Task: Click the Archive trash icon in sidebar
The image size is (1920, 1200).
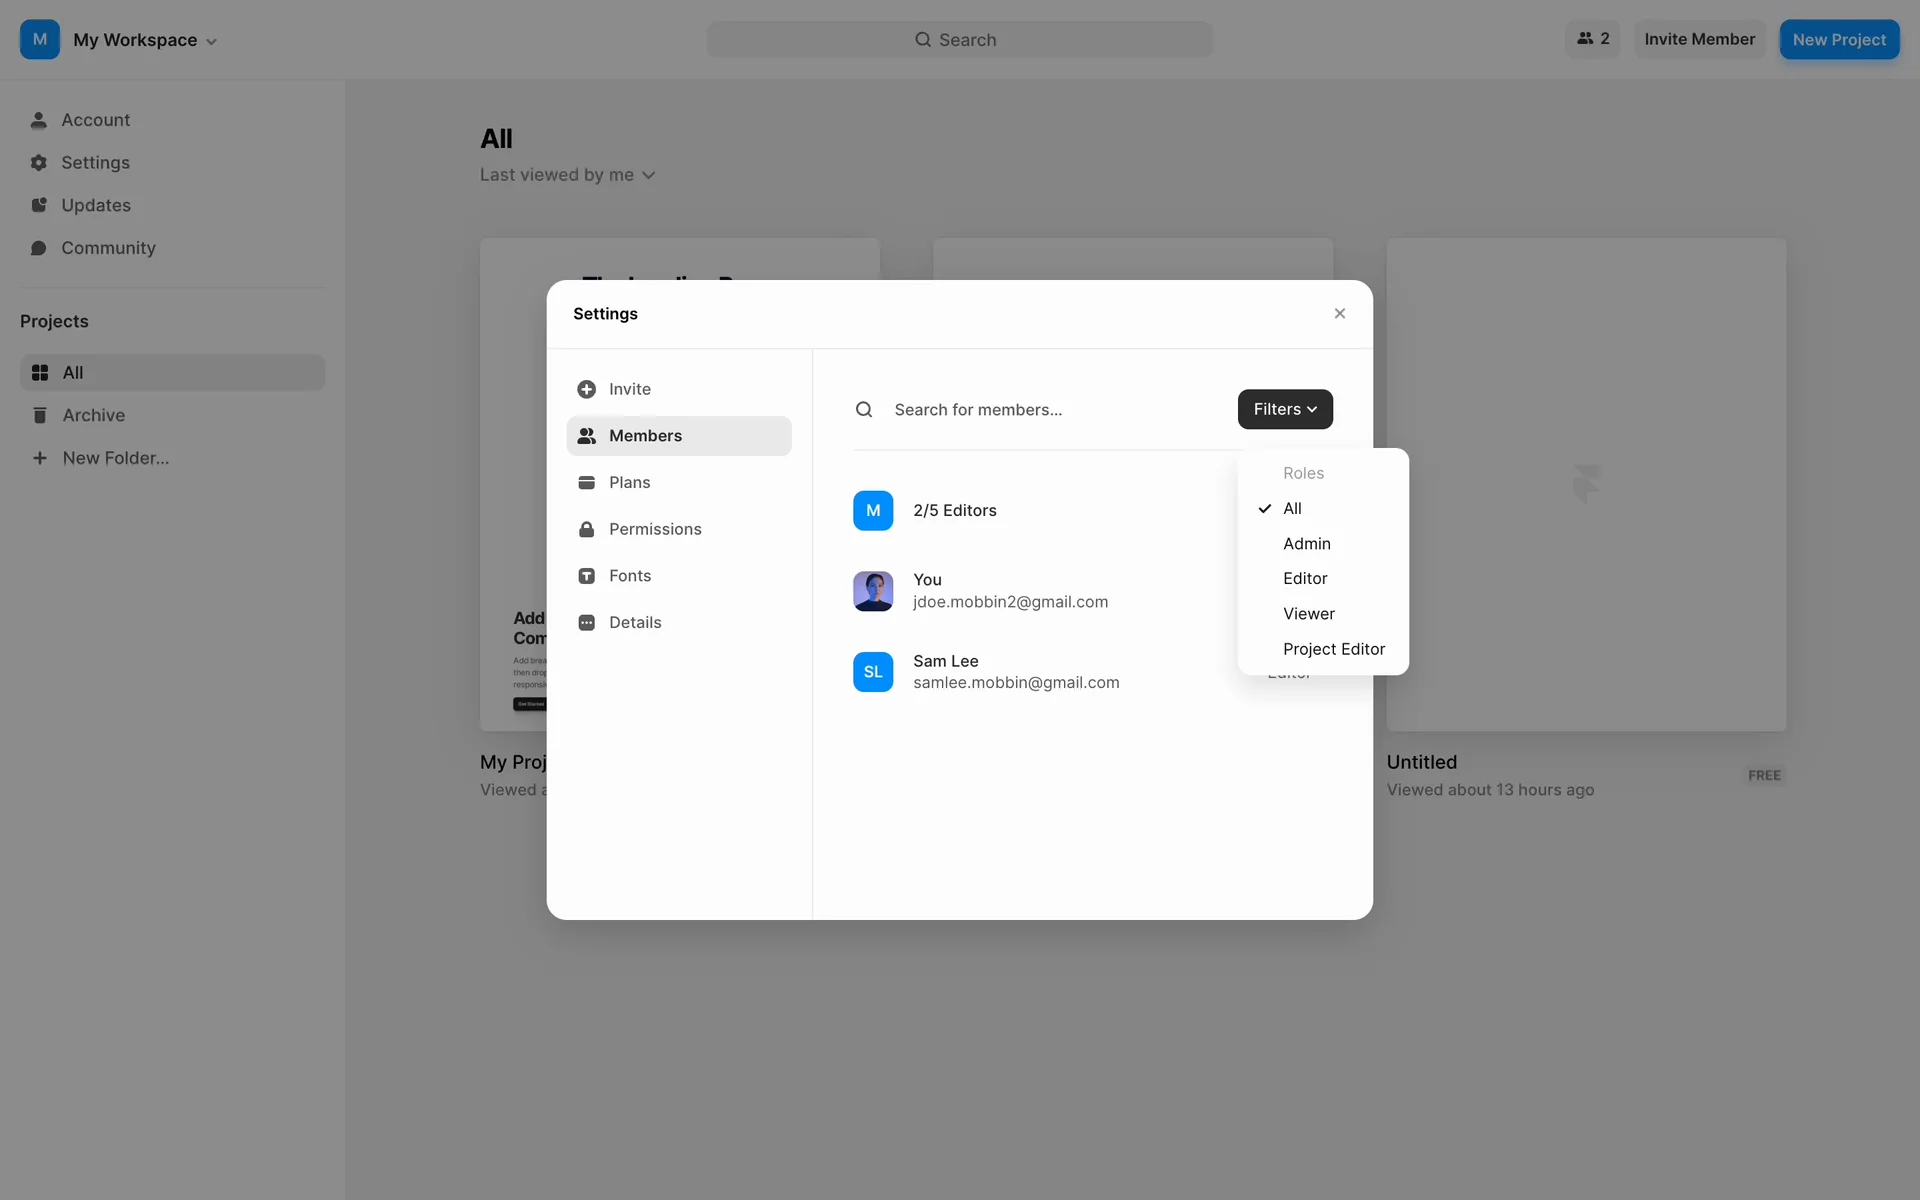Action: pos(40,415)
